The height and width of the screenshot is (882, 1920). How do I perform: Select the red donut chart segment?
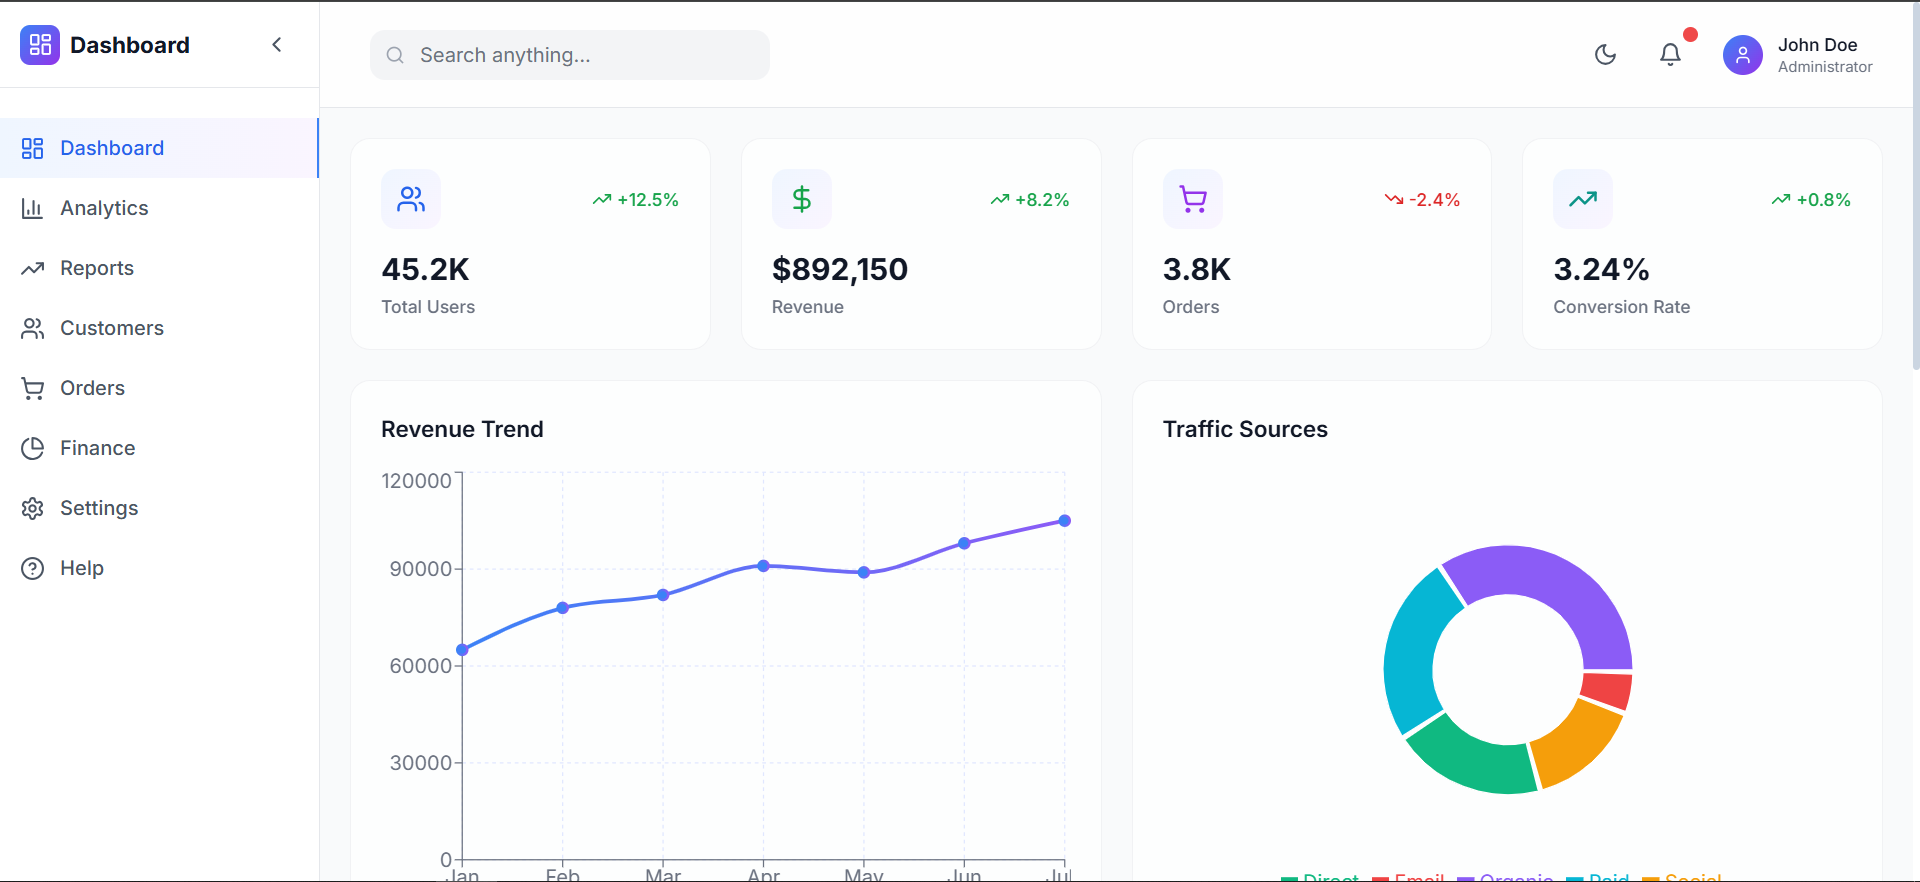1606,690
